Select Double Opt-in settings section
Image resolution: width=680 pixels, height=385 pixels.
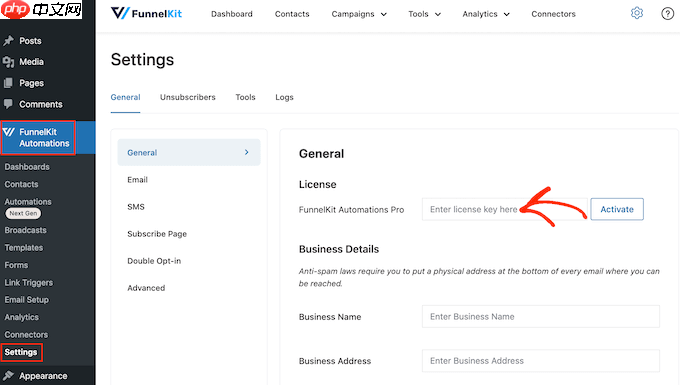154,261
